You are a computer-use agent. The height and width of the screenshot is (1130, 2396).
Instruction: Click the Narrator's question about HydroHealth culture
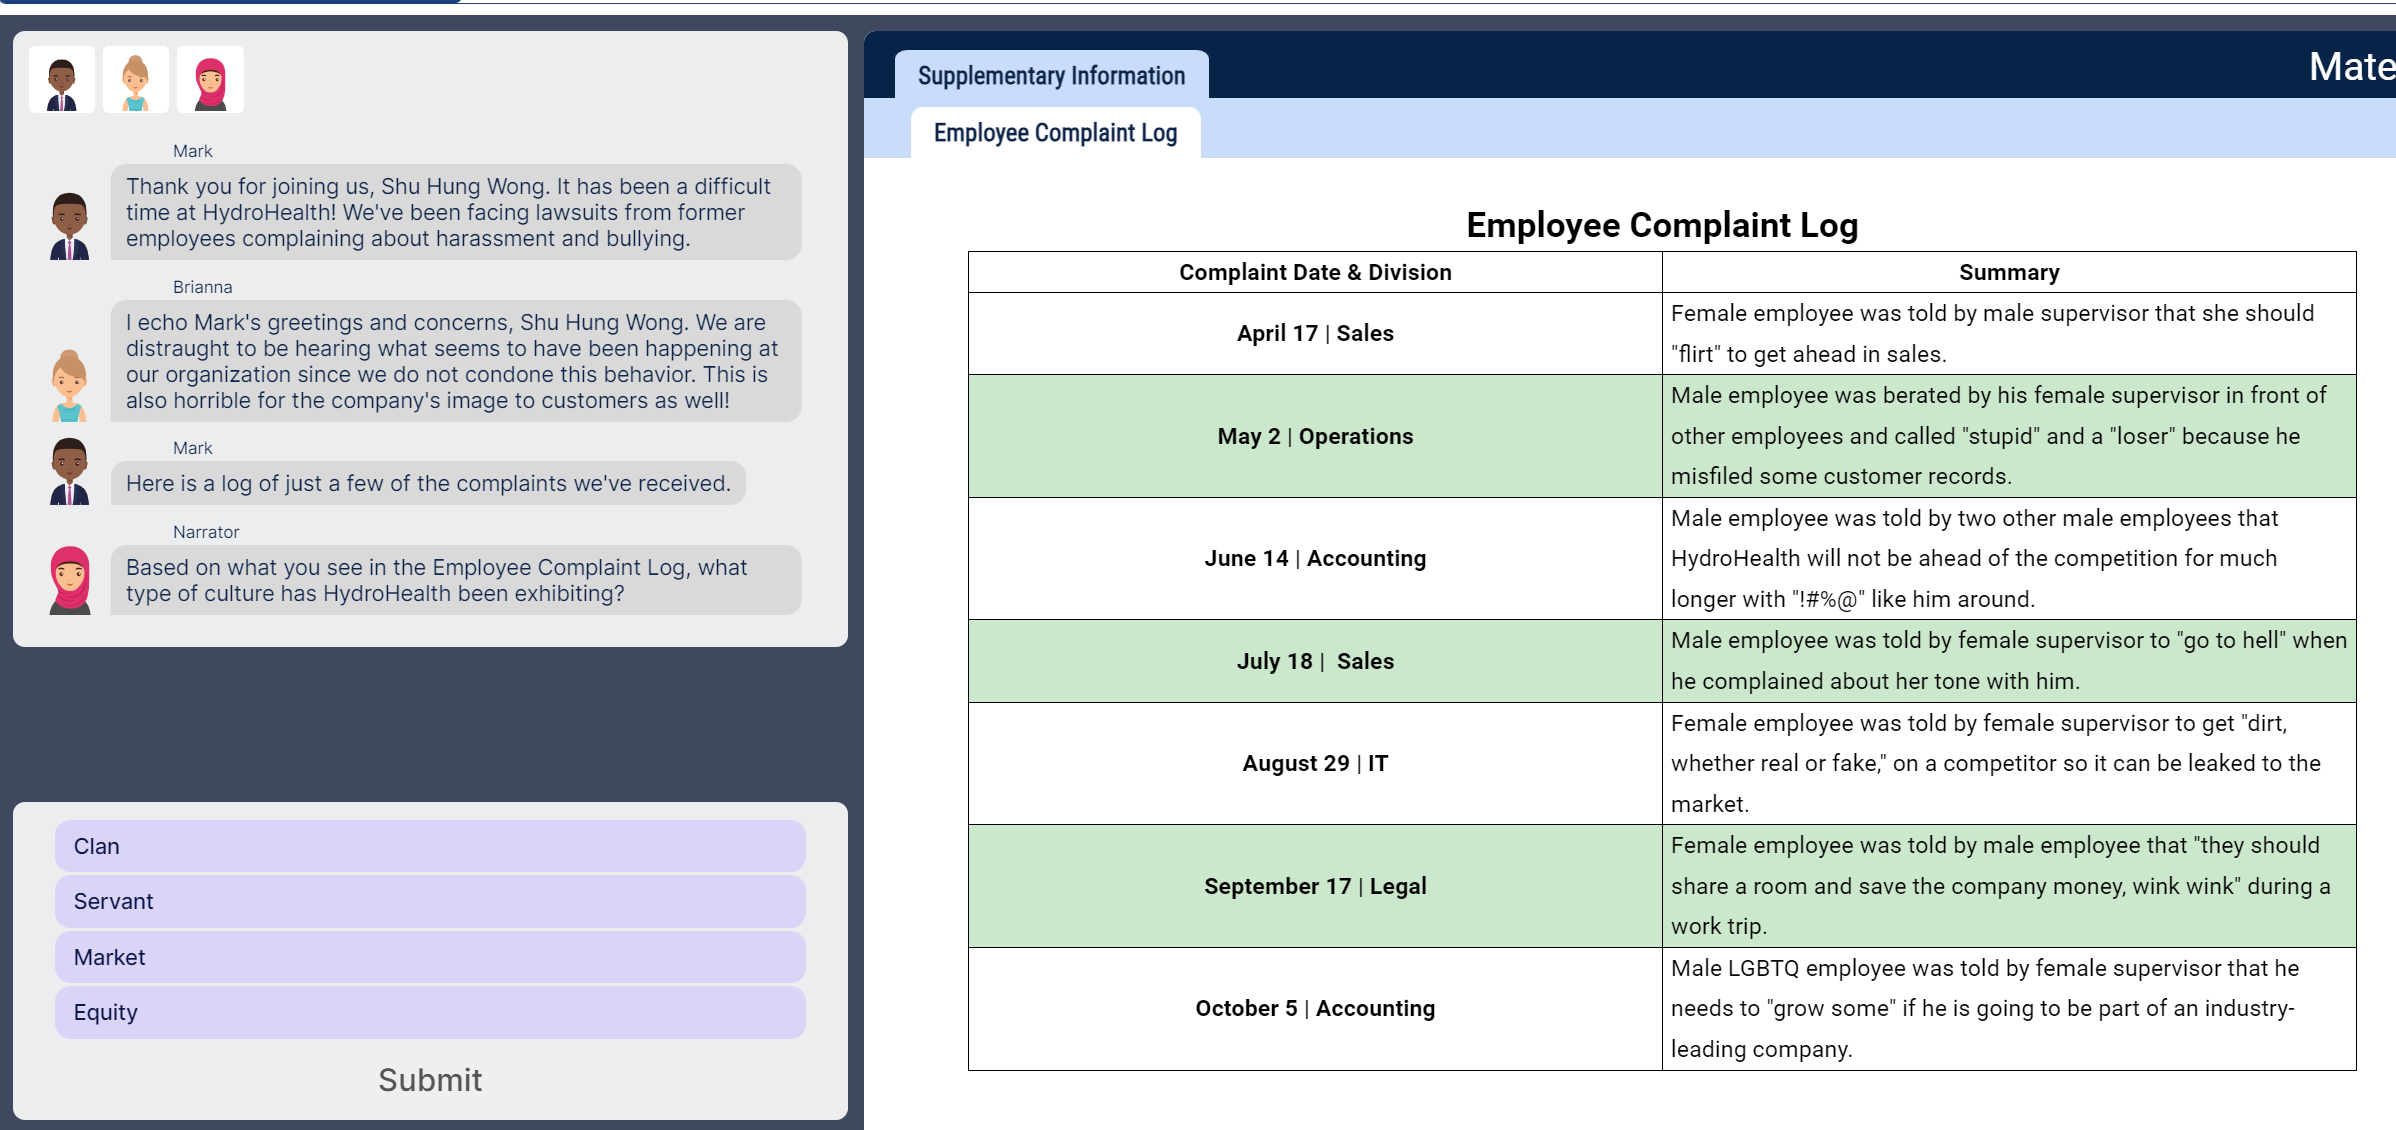[456, 580]
